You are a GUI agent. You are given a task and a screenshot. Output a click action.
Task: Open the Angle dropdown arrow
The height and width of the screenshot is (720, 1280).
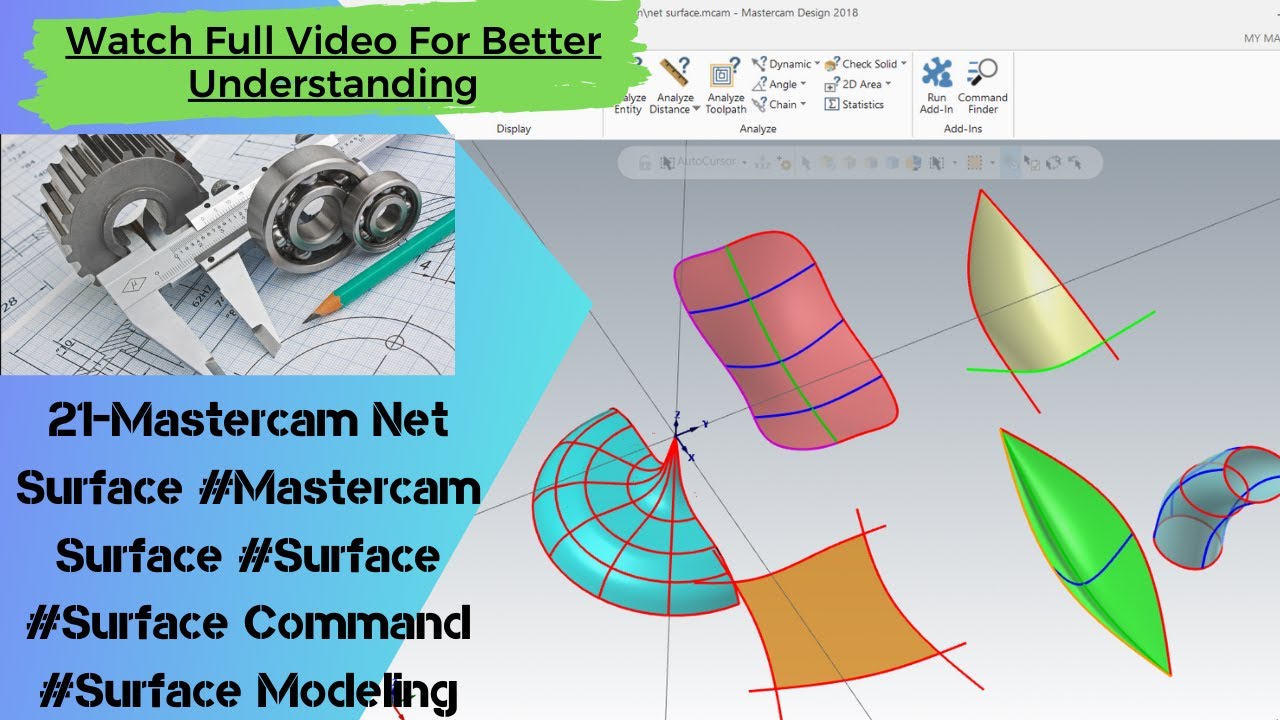803,84
